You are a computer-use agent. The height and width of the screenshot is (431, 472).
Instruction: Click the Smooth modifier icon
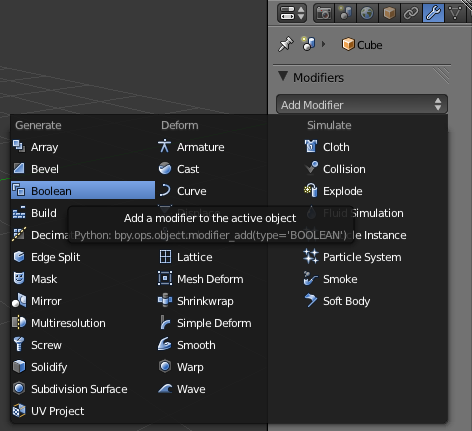165,345
